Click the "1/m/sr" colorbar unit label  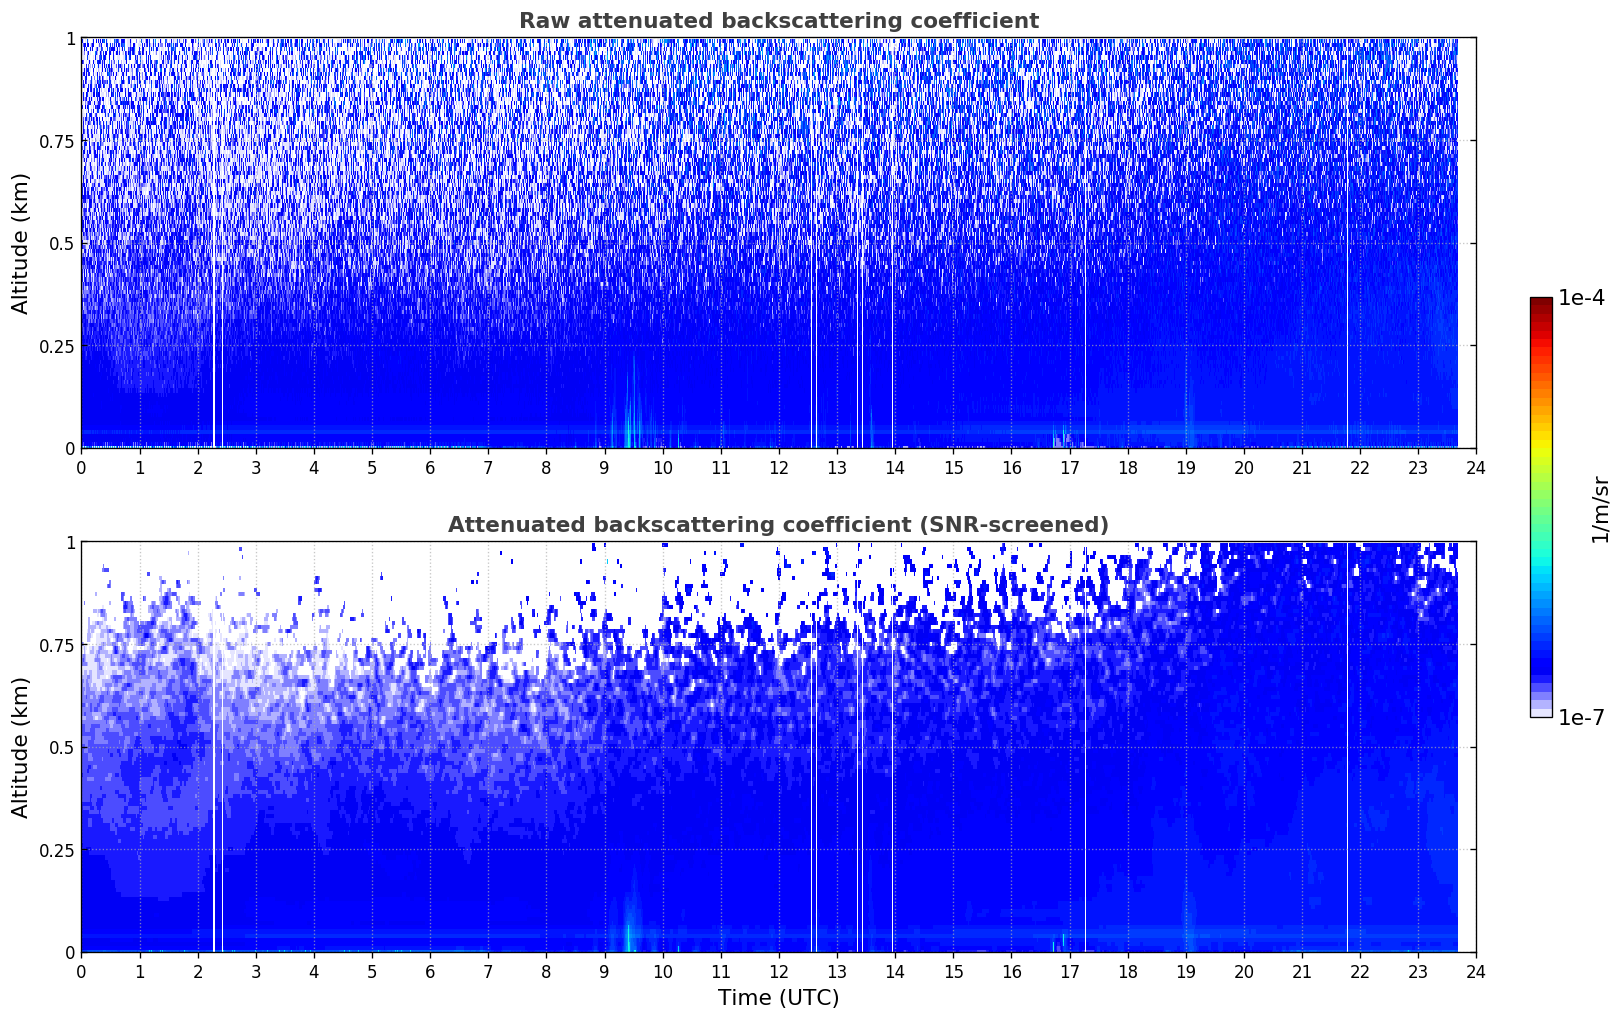click(1600, 508)
